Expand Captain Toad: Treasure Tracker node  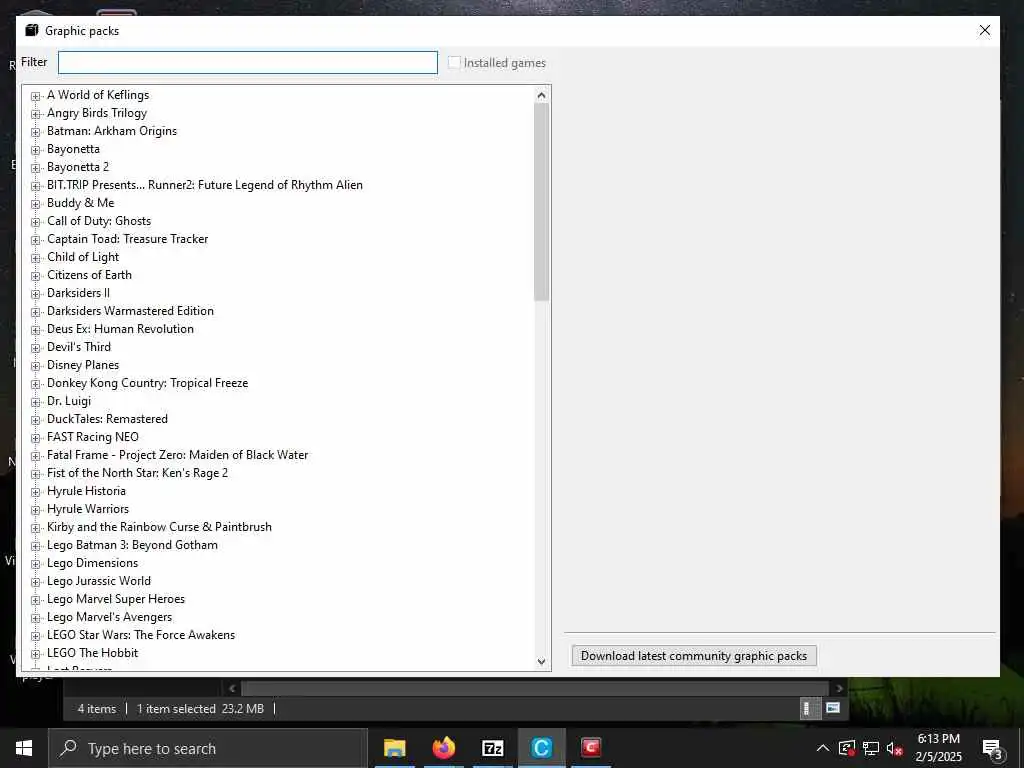36,240
